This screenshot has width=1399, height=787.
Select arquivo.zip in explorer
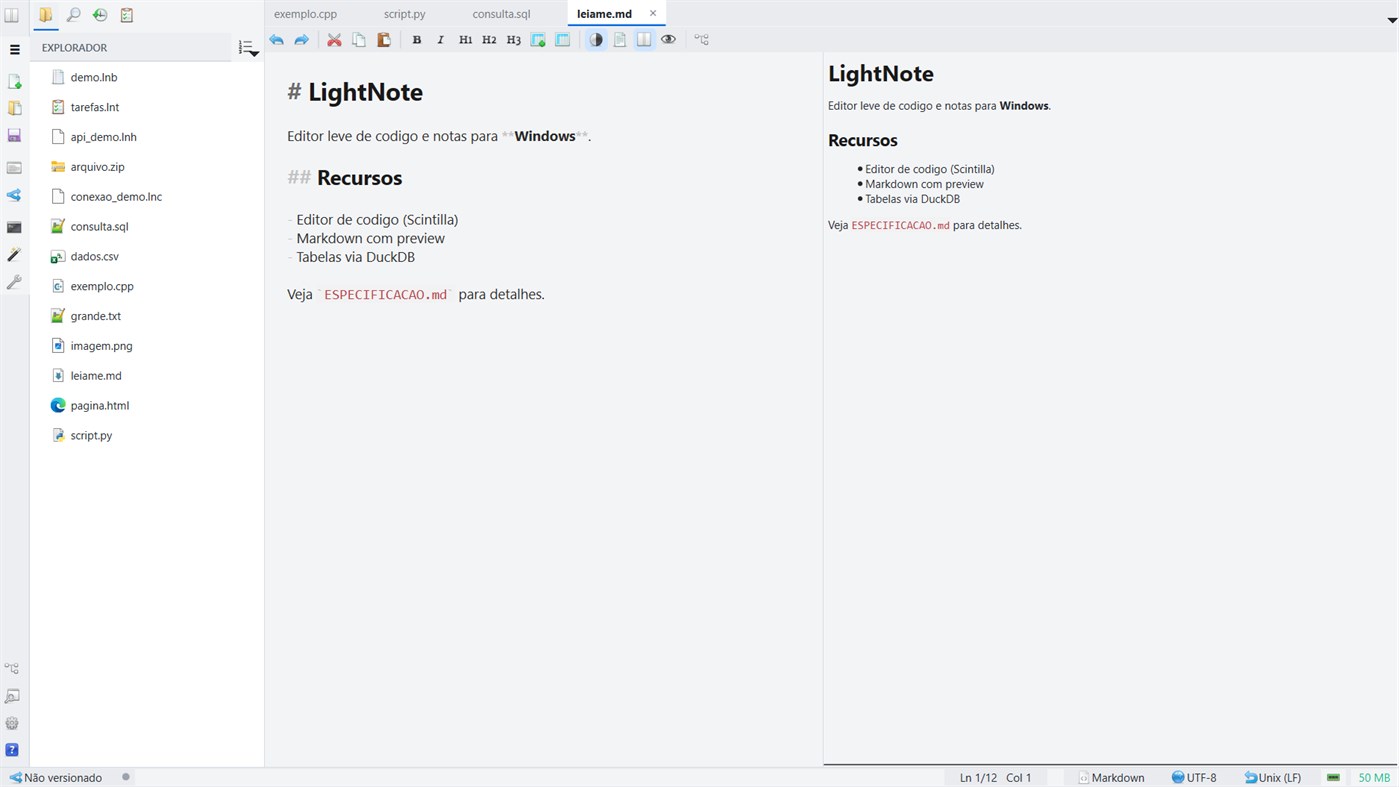(x=98, y=167)
